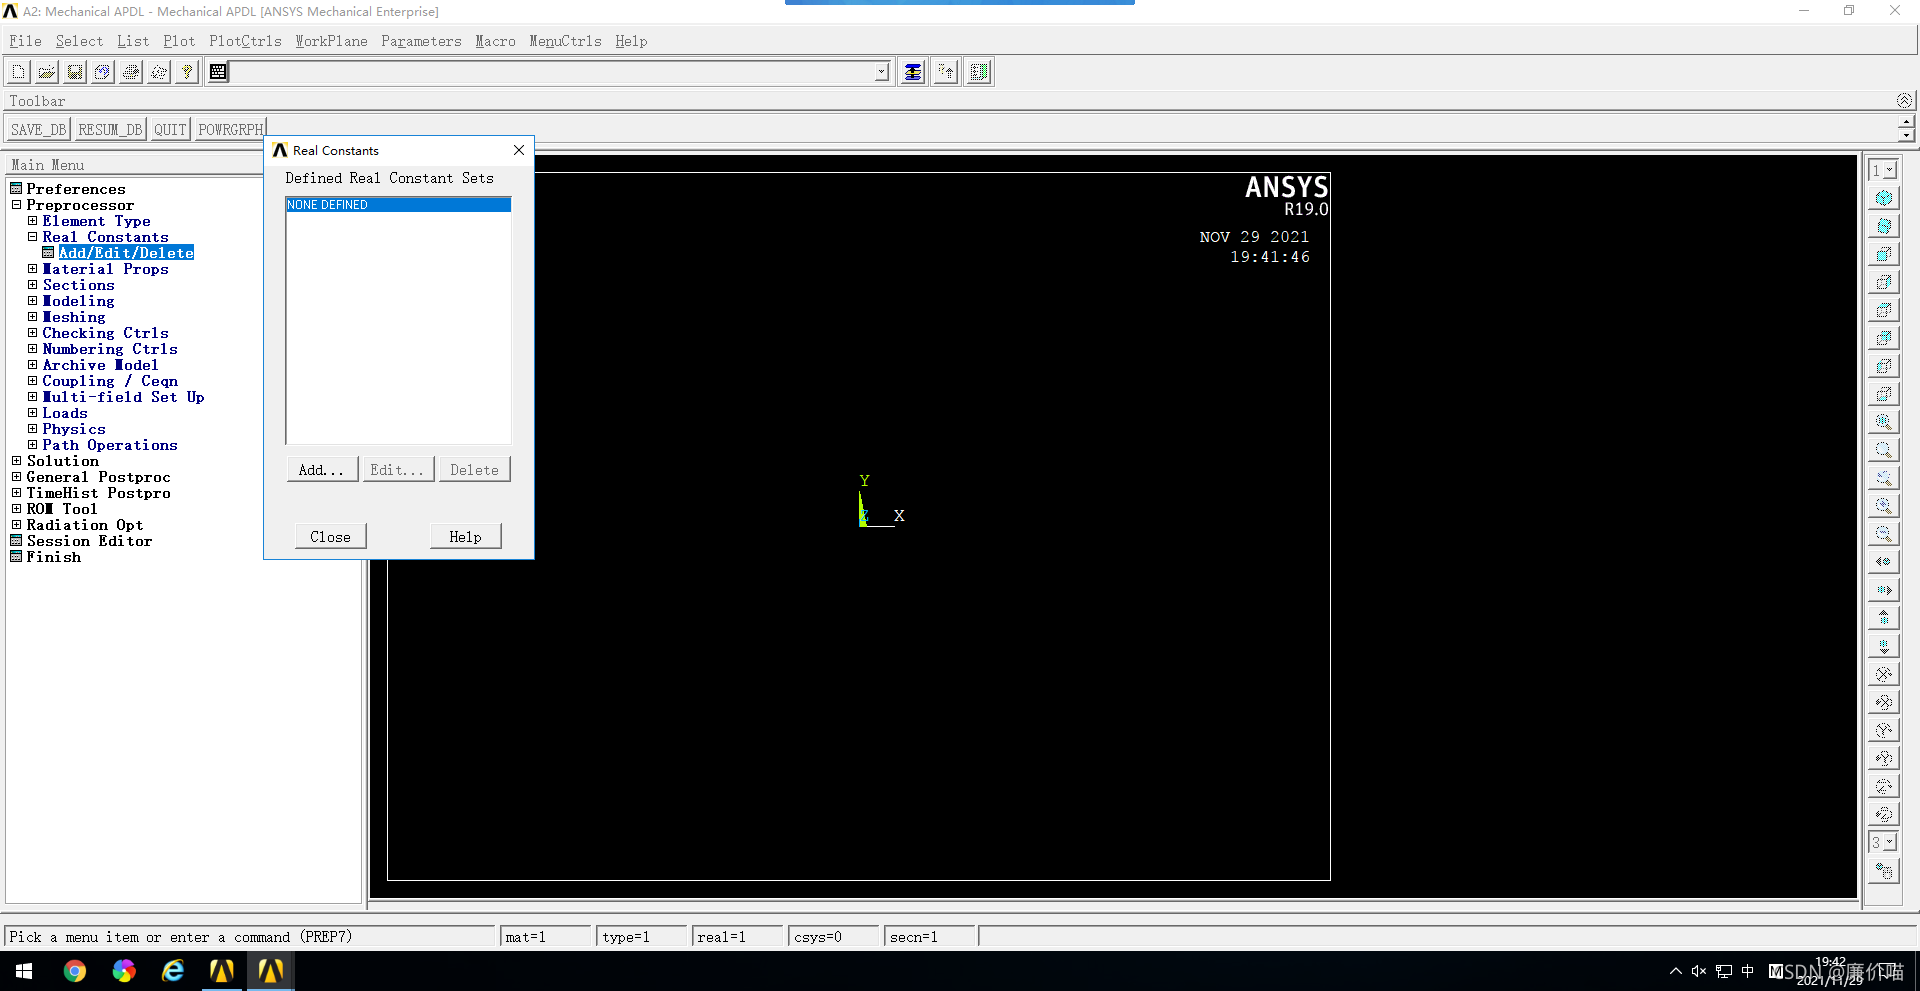Click the Windows Start button

pos(24,971)
